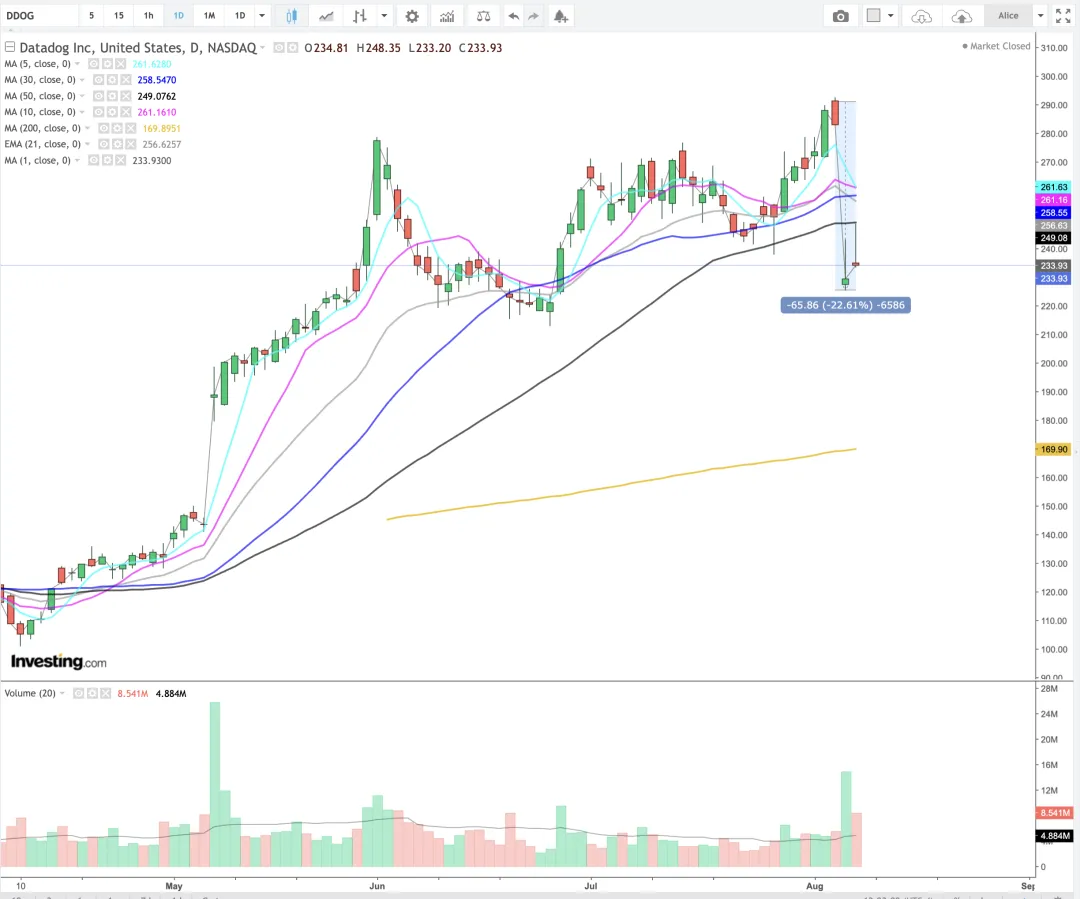Screen dimensions: 1080x899
Task: Select the 1h timeframe
Action: click(149, 16)
